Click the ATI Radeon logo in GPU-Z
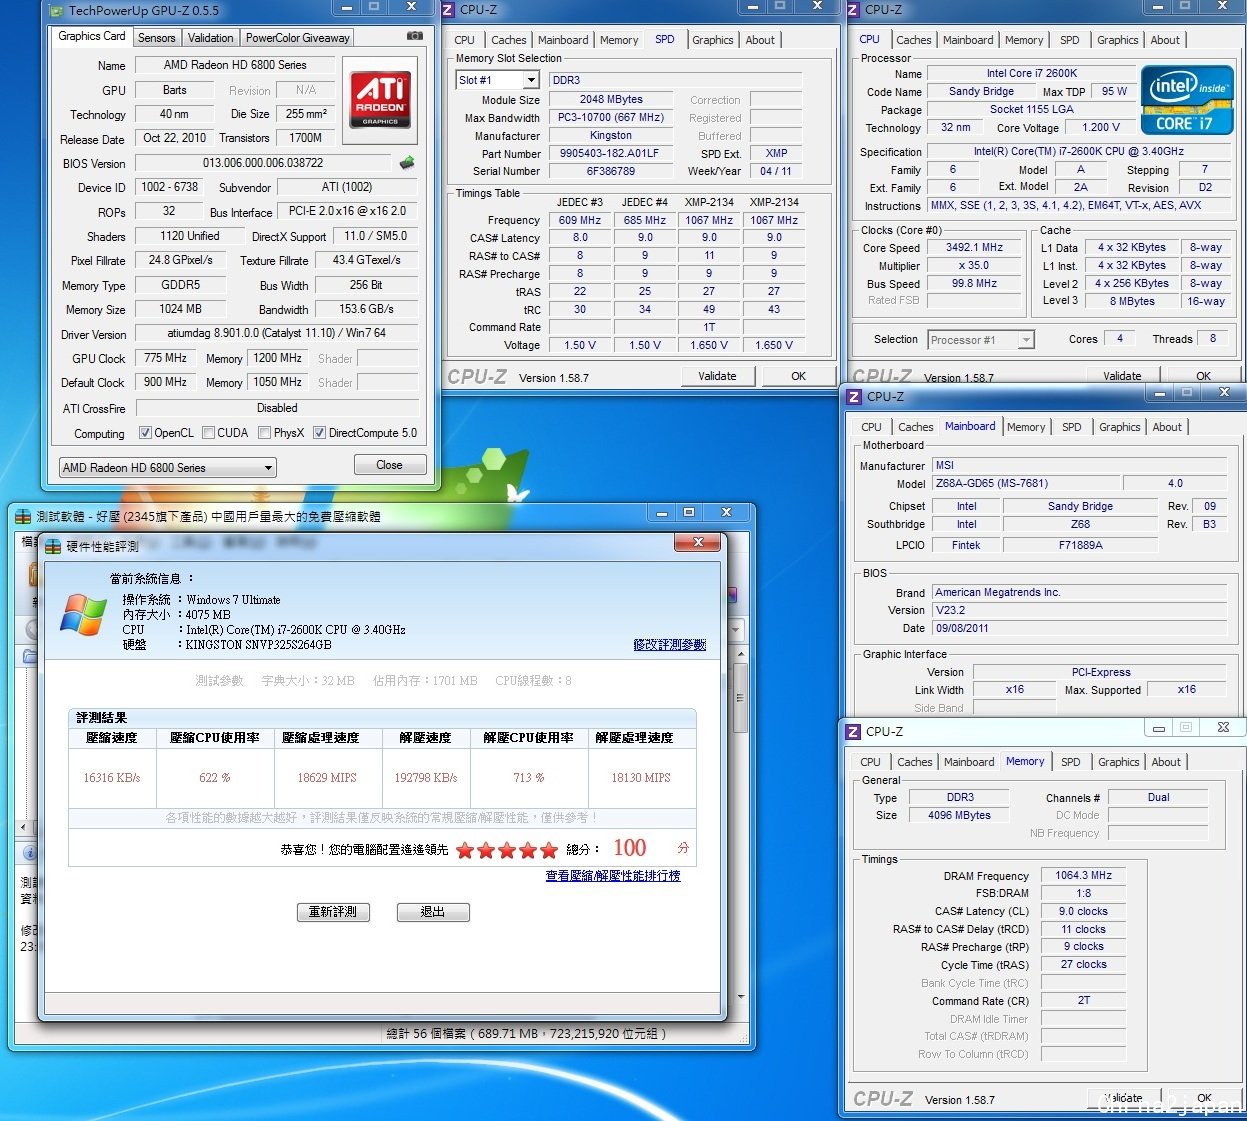The height and width of the screenshot is (1121, 1247). pos(380,100)
